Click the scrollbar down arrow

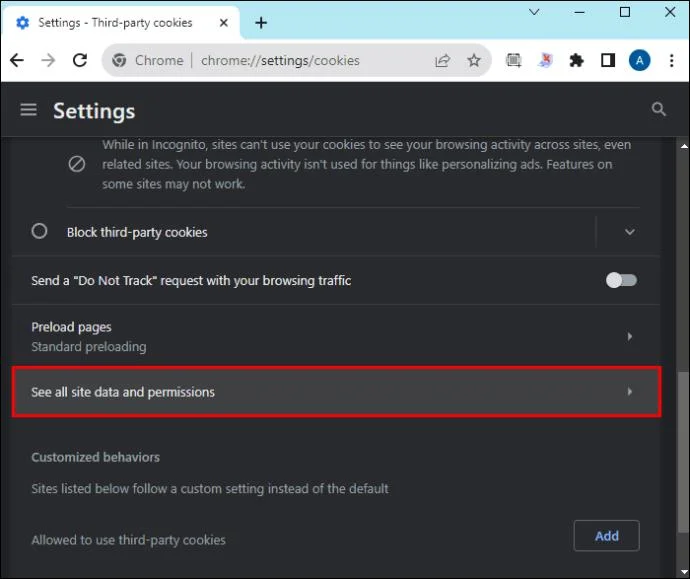[683, 572]
